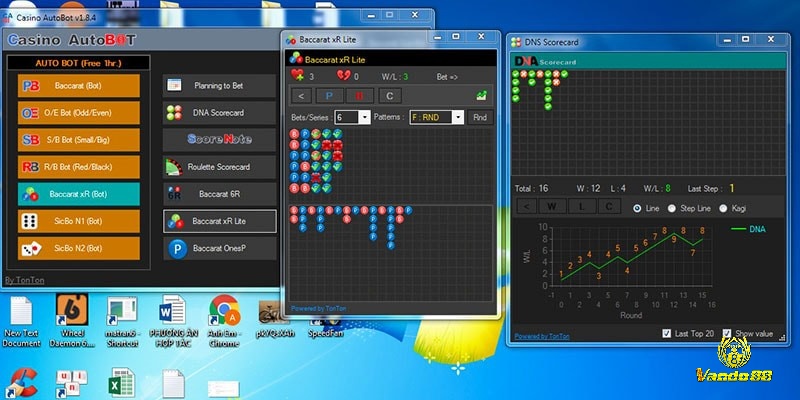Viewport: 800px width, 400px height.
Task: Click the DNA legend entry on the chart
Action: pos(748,229)
